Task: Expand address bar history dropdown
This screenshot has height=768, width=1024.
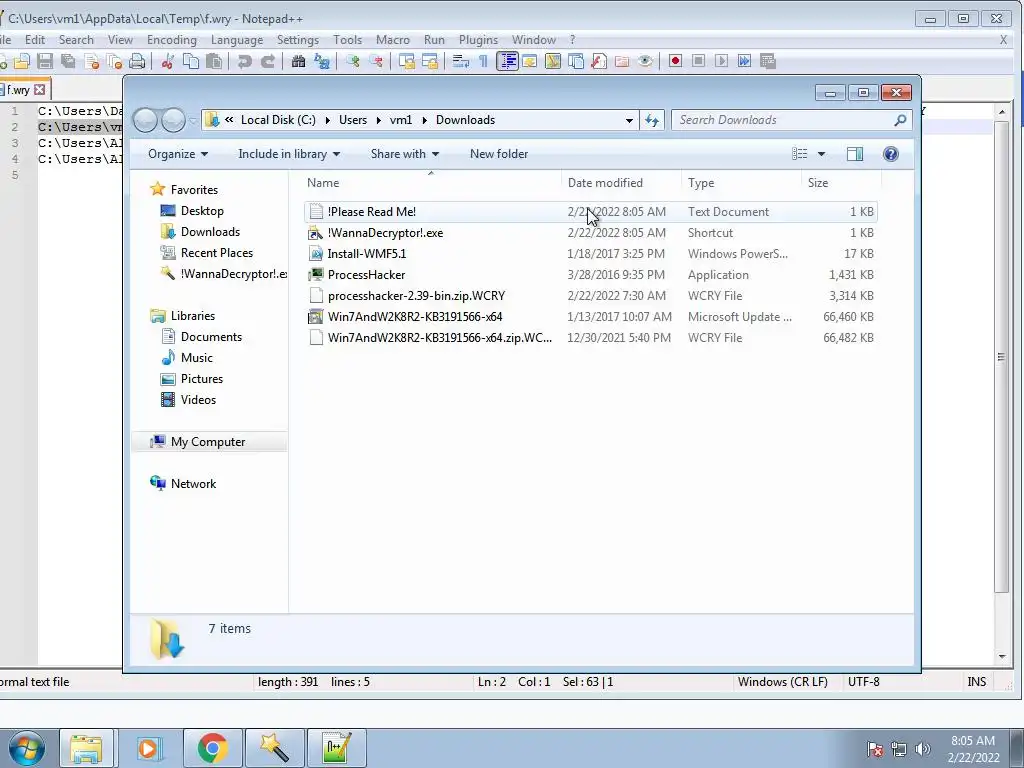Action: click(629, 120)
